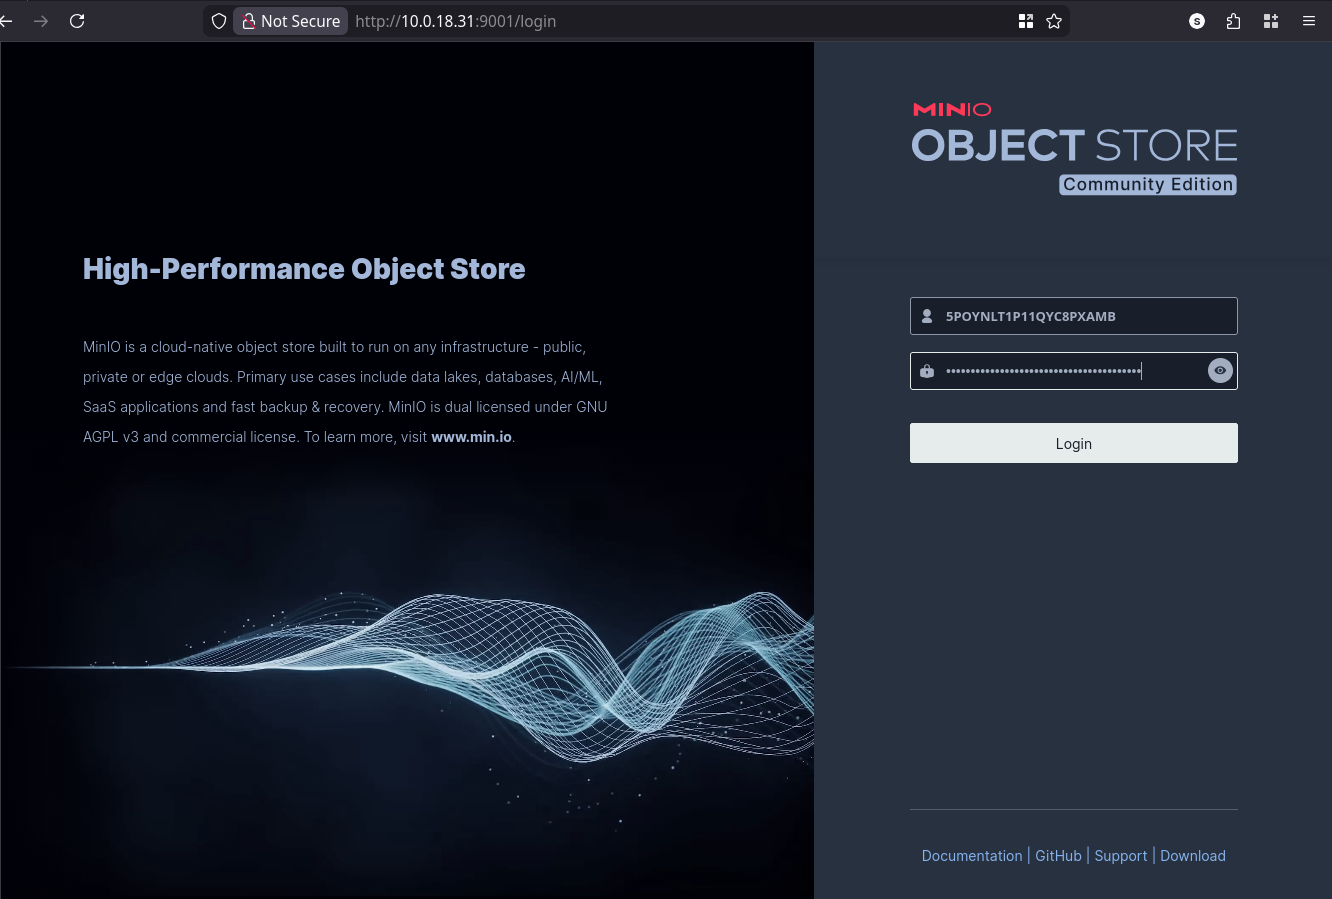Click the forward navigation arrow
Viewport: 1332px width, 899px height.
(41, 21)
